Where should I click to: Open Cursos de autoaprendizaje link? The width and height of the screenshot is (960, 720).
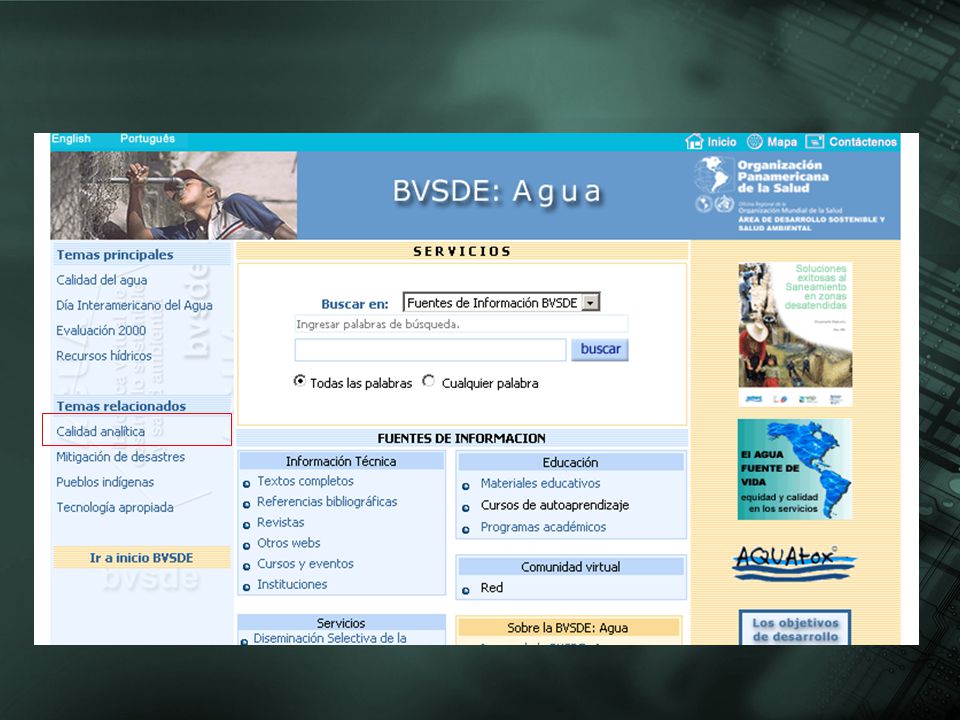point(555,506)
